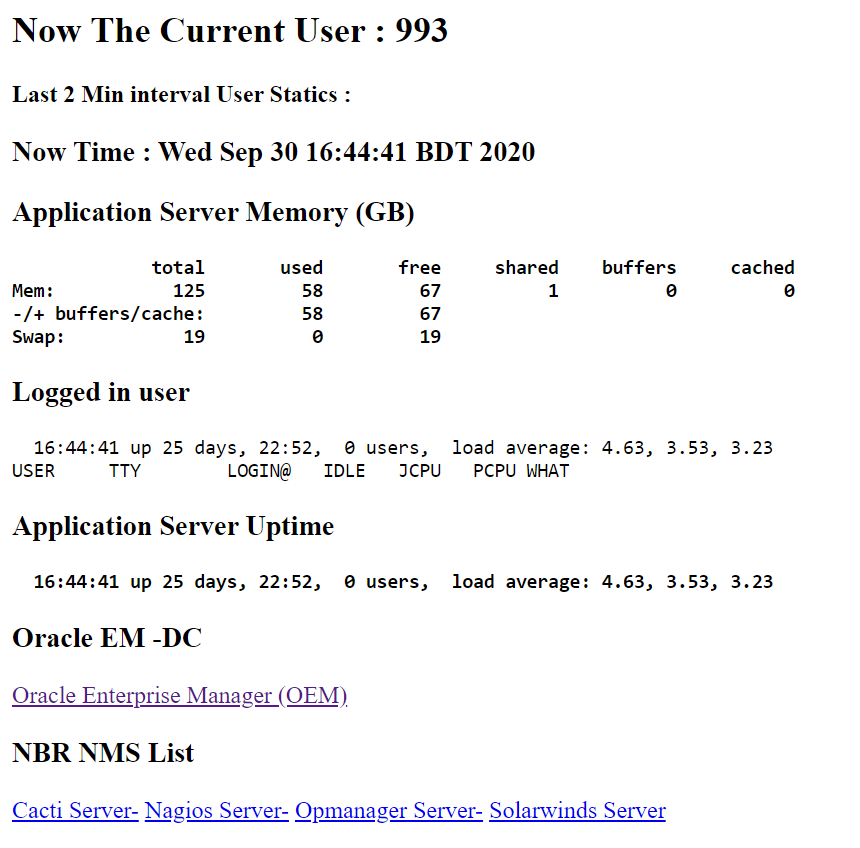Viewport: 860px width, 848px height.
Task: Click the 'Now Time : Wed Sep 30 16:44:41 BDT 2020' text
Action: (x=273, y=152)
